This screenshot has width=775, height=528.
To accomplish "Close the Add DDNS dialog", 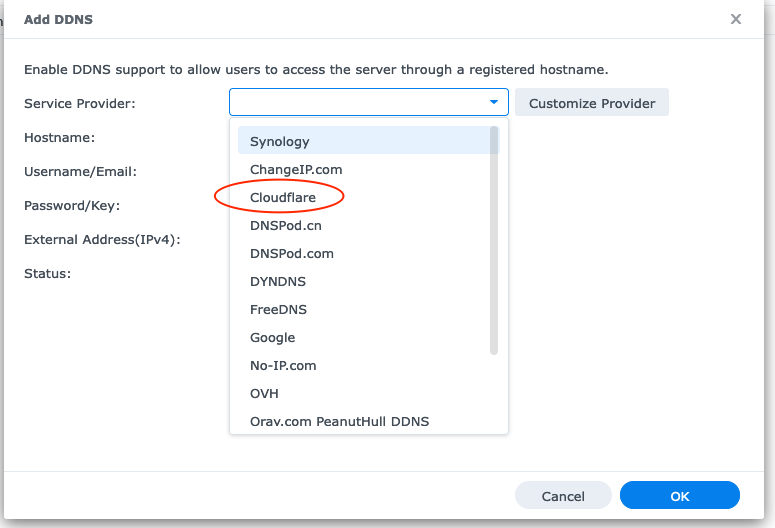I will 736,19.
